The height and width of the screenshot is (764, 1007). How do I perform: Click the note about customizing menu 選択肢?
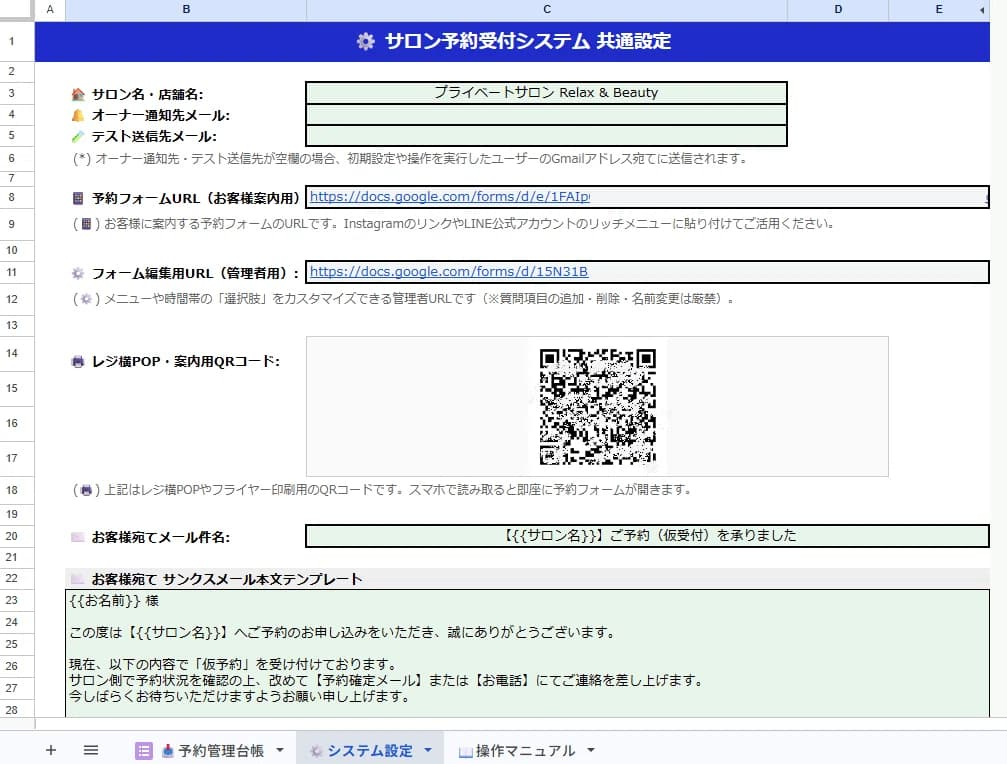[403, 299]
